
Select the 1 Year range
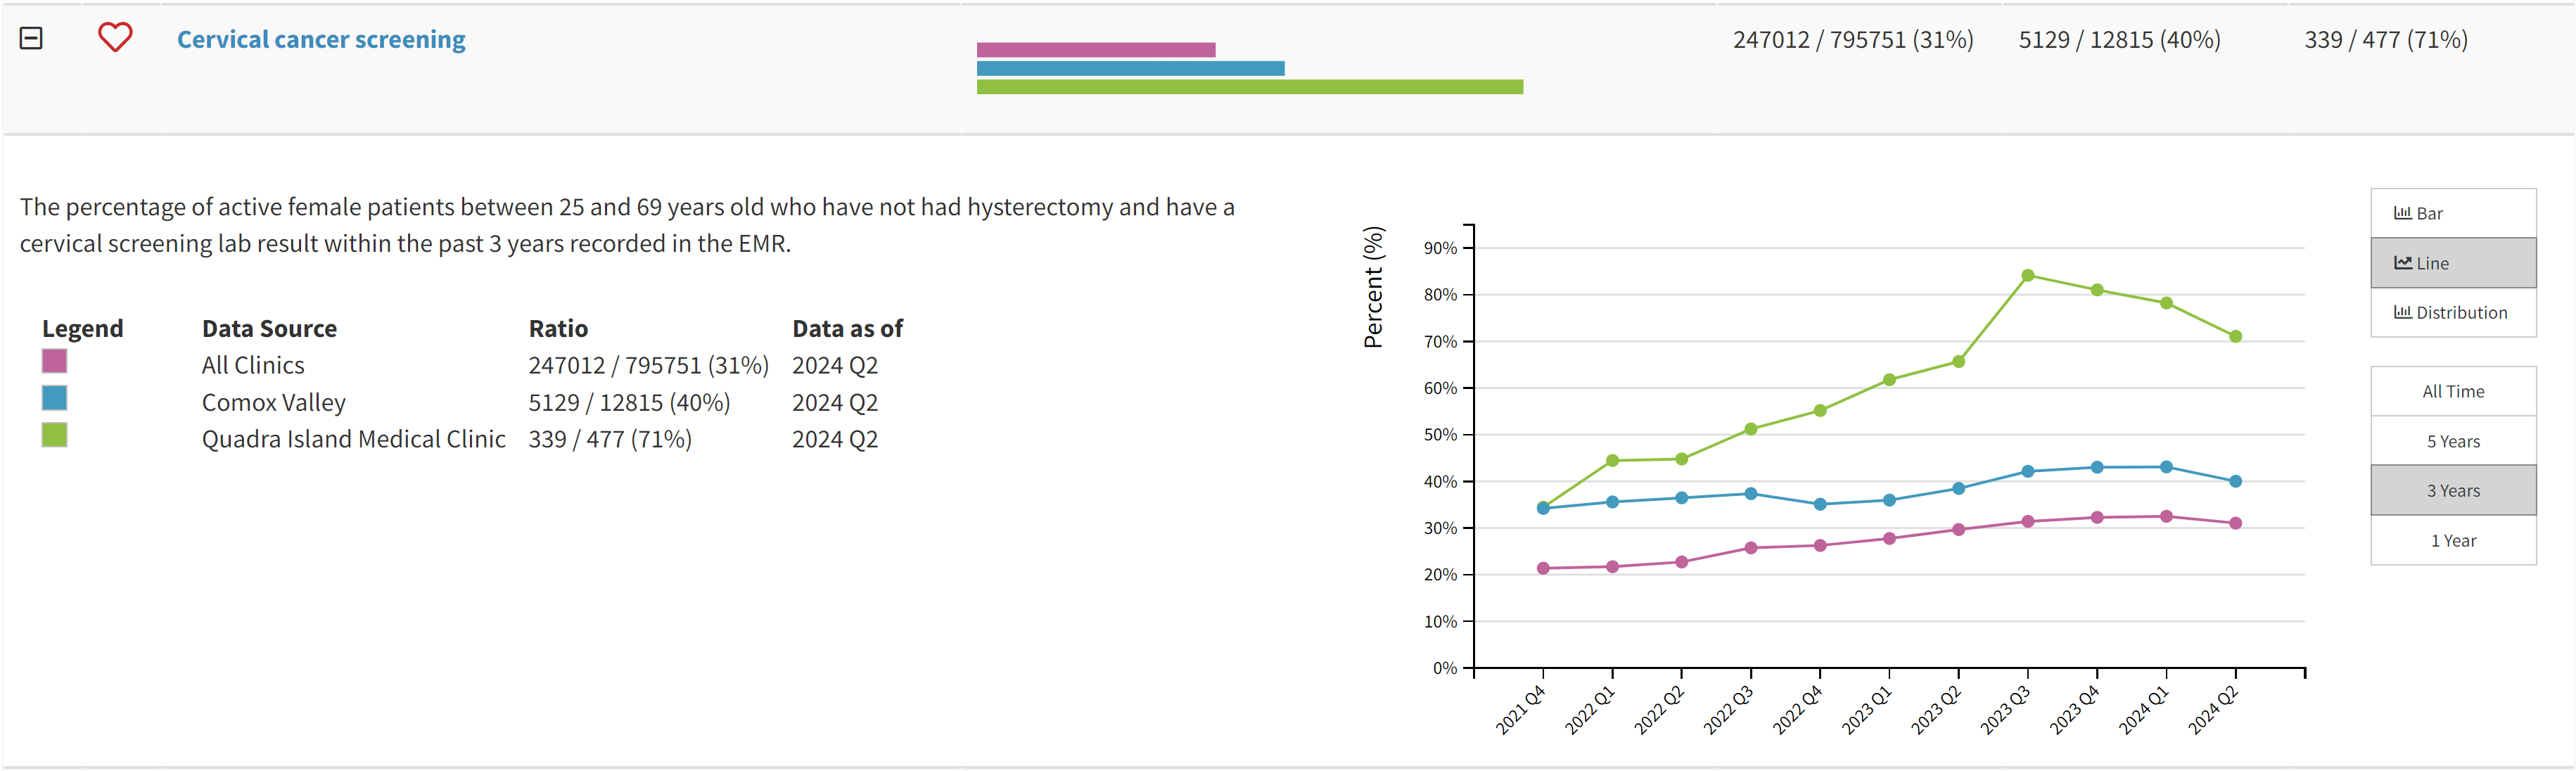pyautogui.click(x=2452, y=540)
